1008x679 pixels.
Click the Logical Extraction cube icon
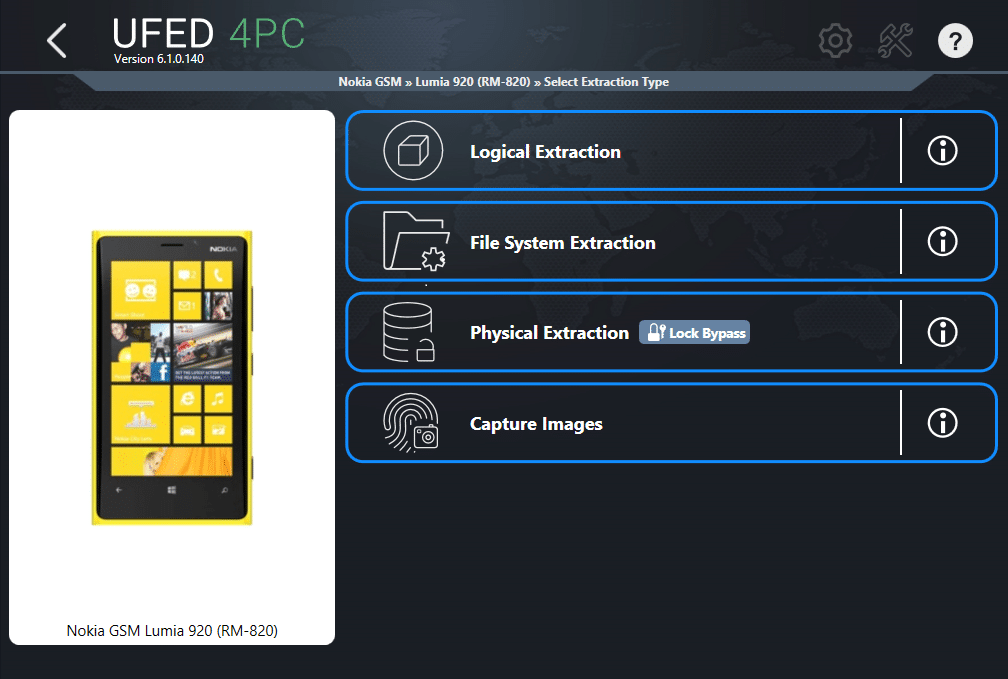pos(413,151)
